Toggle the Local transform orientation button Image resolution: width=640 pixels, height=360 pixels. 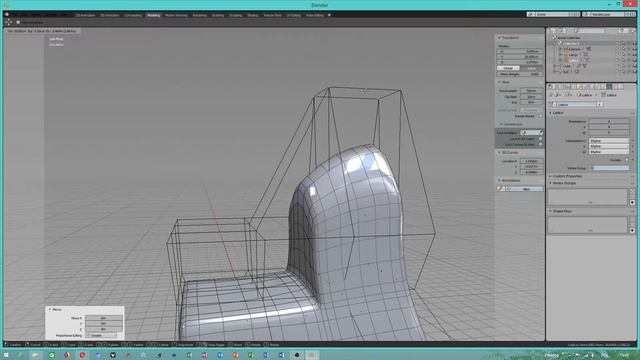coord(531,68)
